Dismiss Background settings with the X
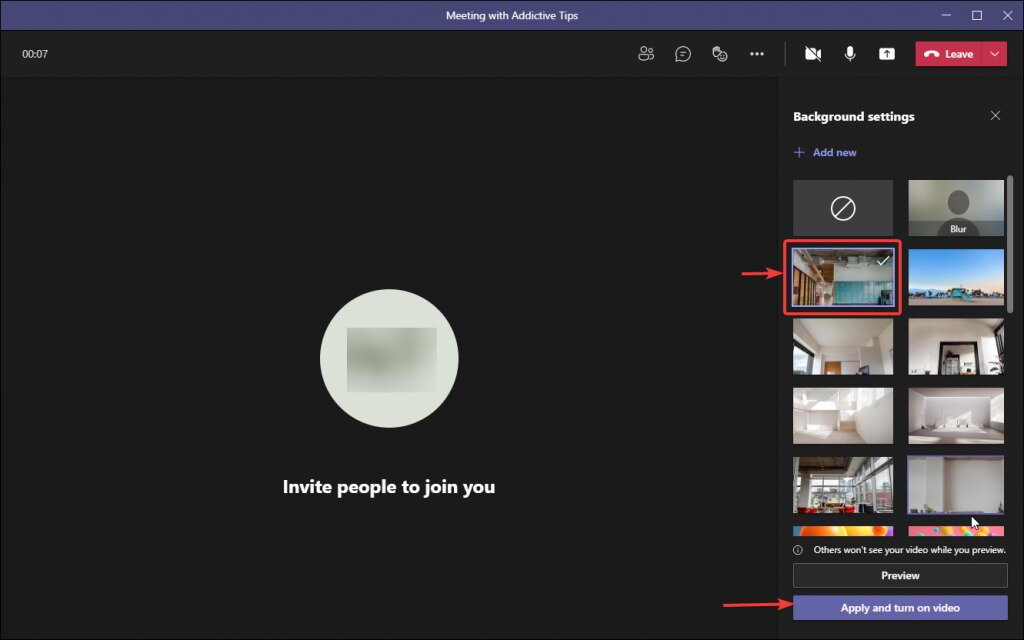Image resolution: width=1024 pixels, height=640 pixels. tap(996, 115)
